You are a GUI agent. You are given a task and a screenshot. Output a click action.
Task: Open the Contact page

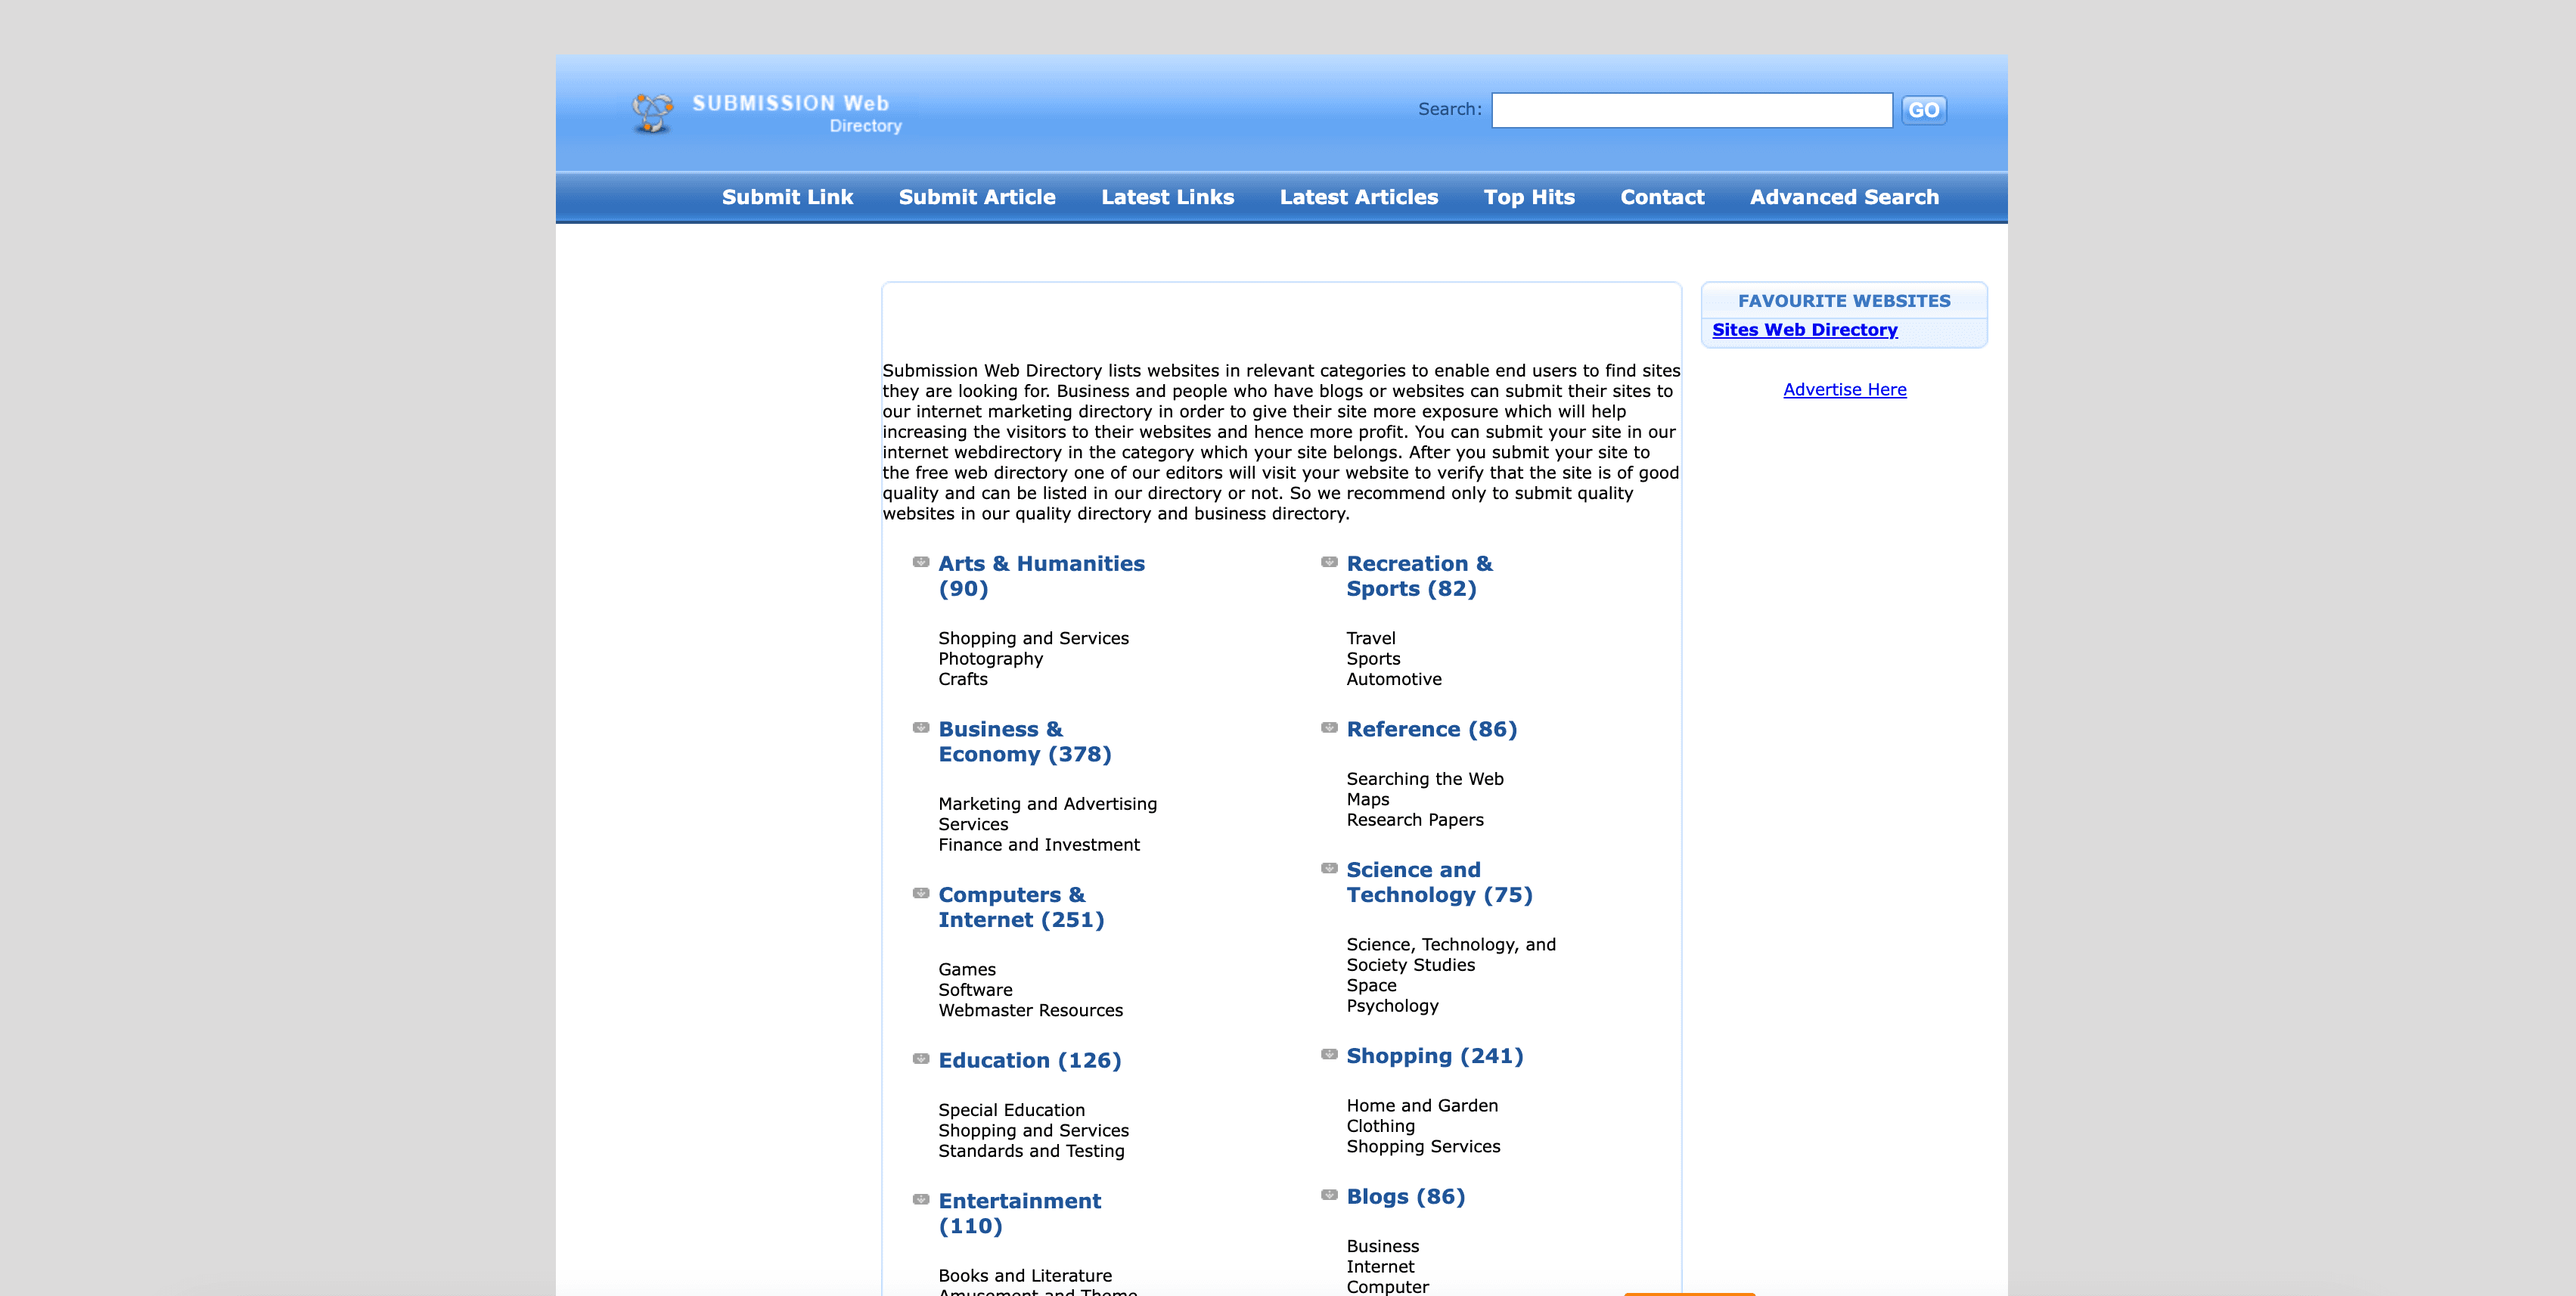pos(1662,197)
